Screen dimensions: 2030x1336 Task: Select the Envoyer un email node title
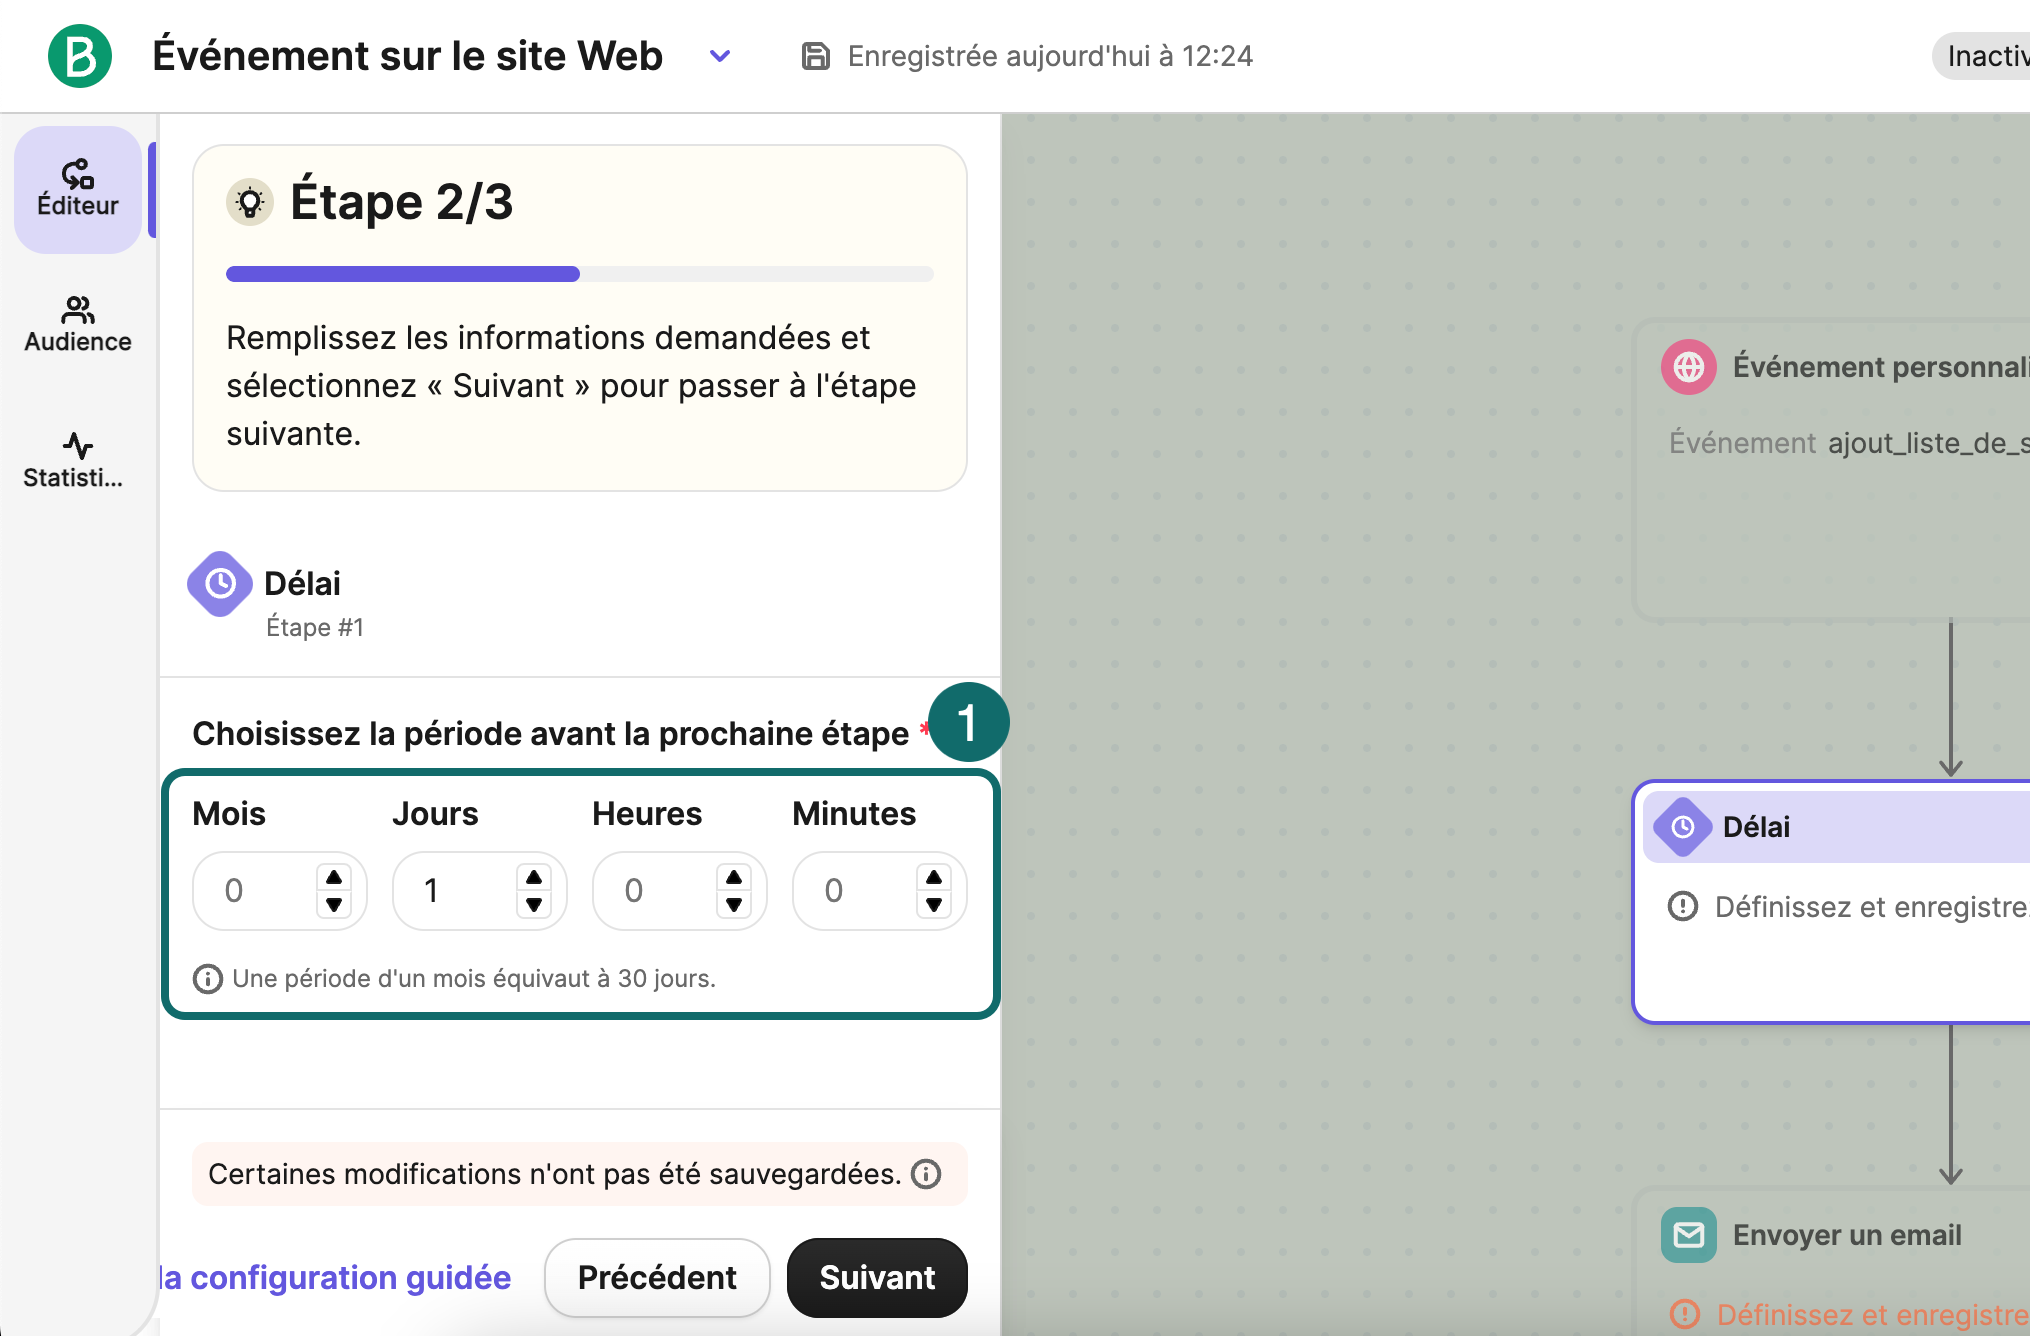pyautogui.click(x=1847, y=1235)
